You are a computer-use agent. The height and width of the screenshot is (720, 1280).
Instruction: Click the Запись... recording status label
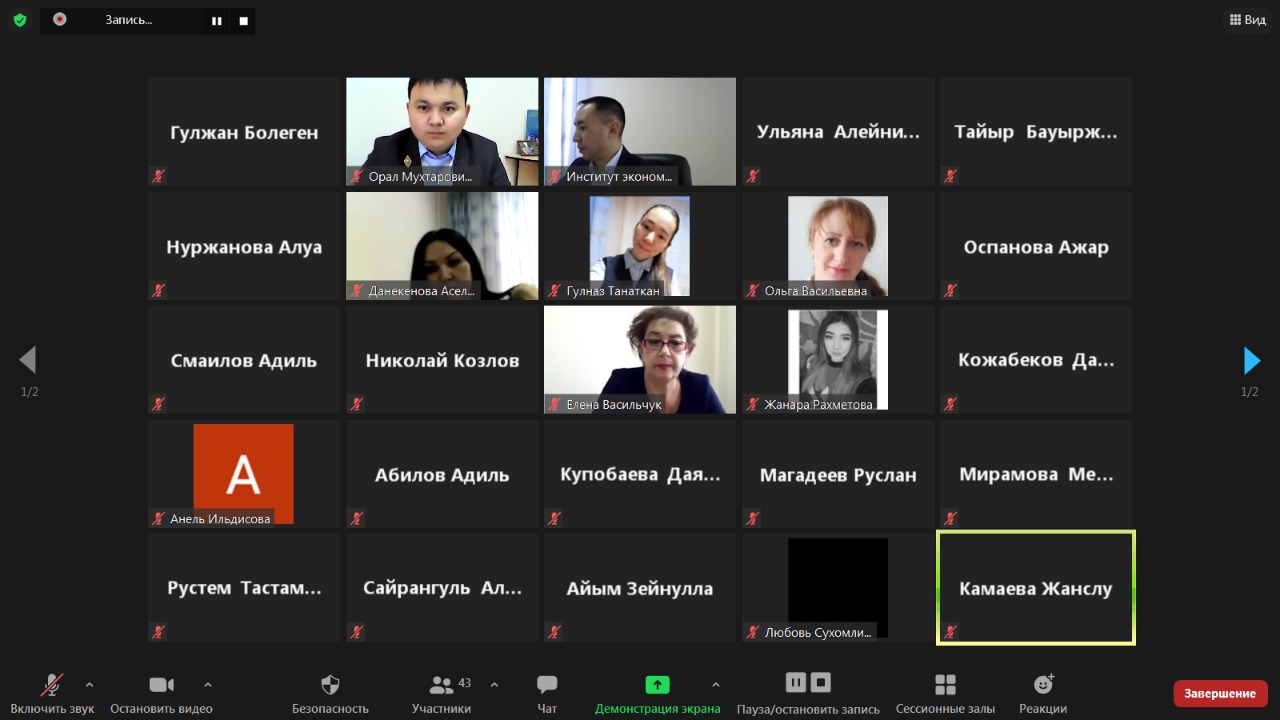pyautogui.click(x=129, y=20)
